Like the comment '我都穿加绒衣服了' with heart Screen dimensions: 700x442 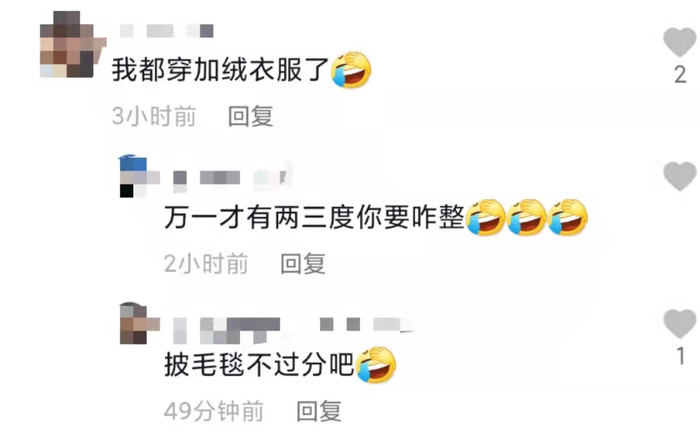[679, 42]
